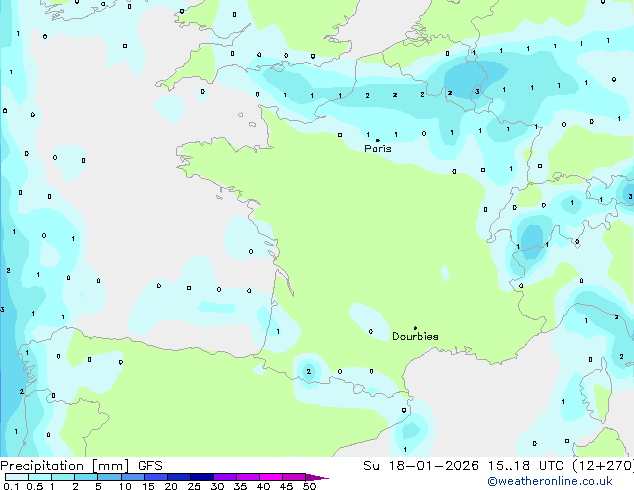Click the 'Precipitation [mm]' title text
This screenshot has height=490, width=634.
point(65,466)
